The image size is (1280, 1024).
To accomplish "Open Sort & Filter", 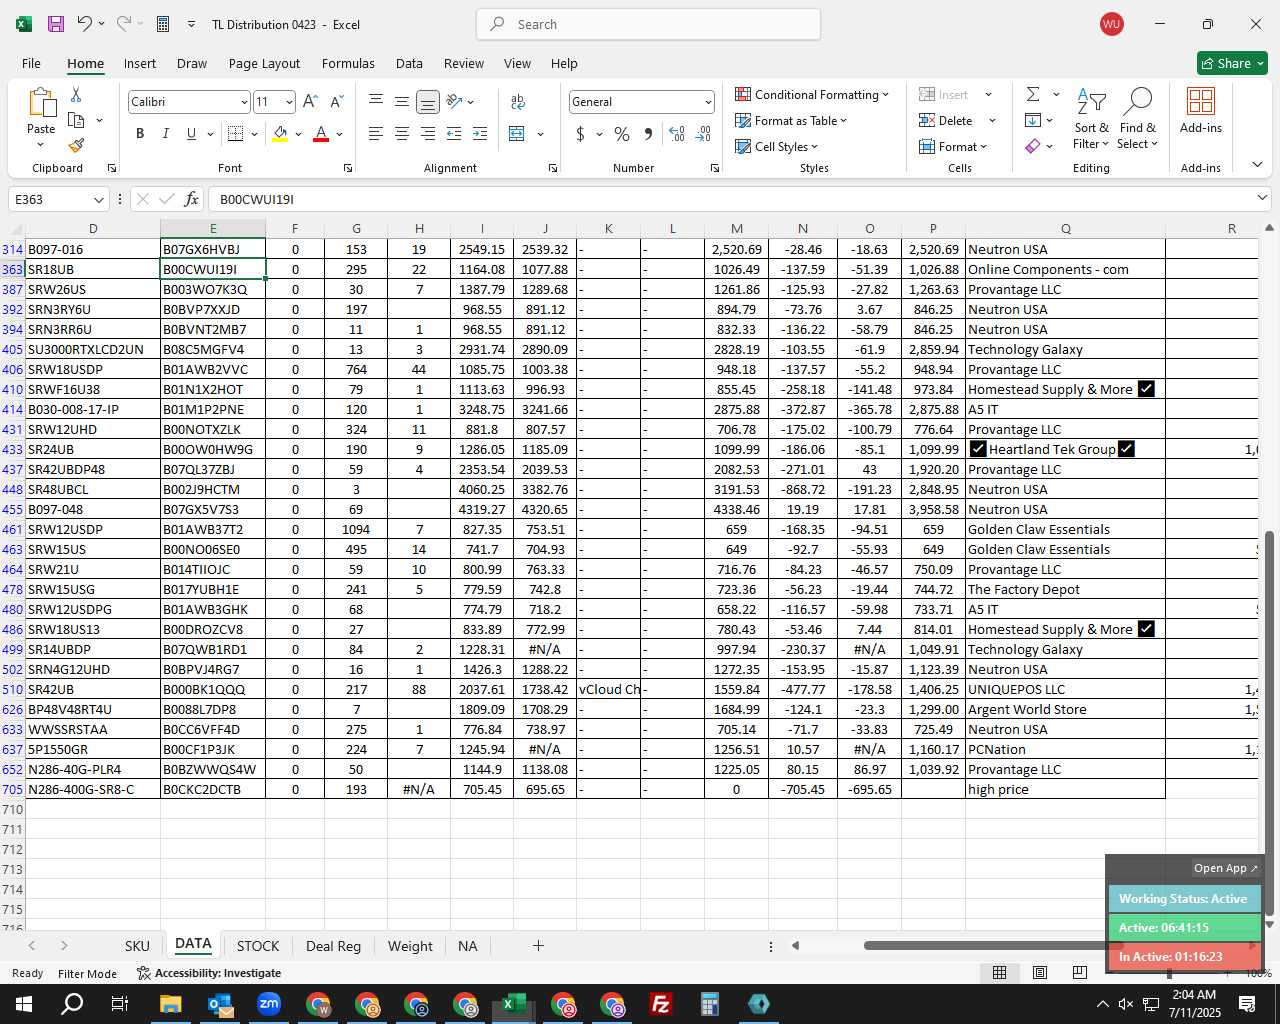I will tap(1091, 119).
